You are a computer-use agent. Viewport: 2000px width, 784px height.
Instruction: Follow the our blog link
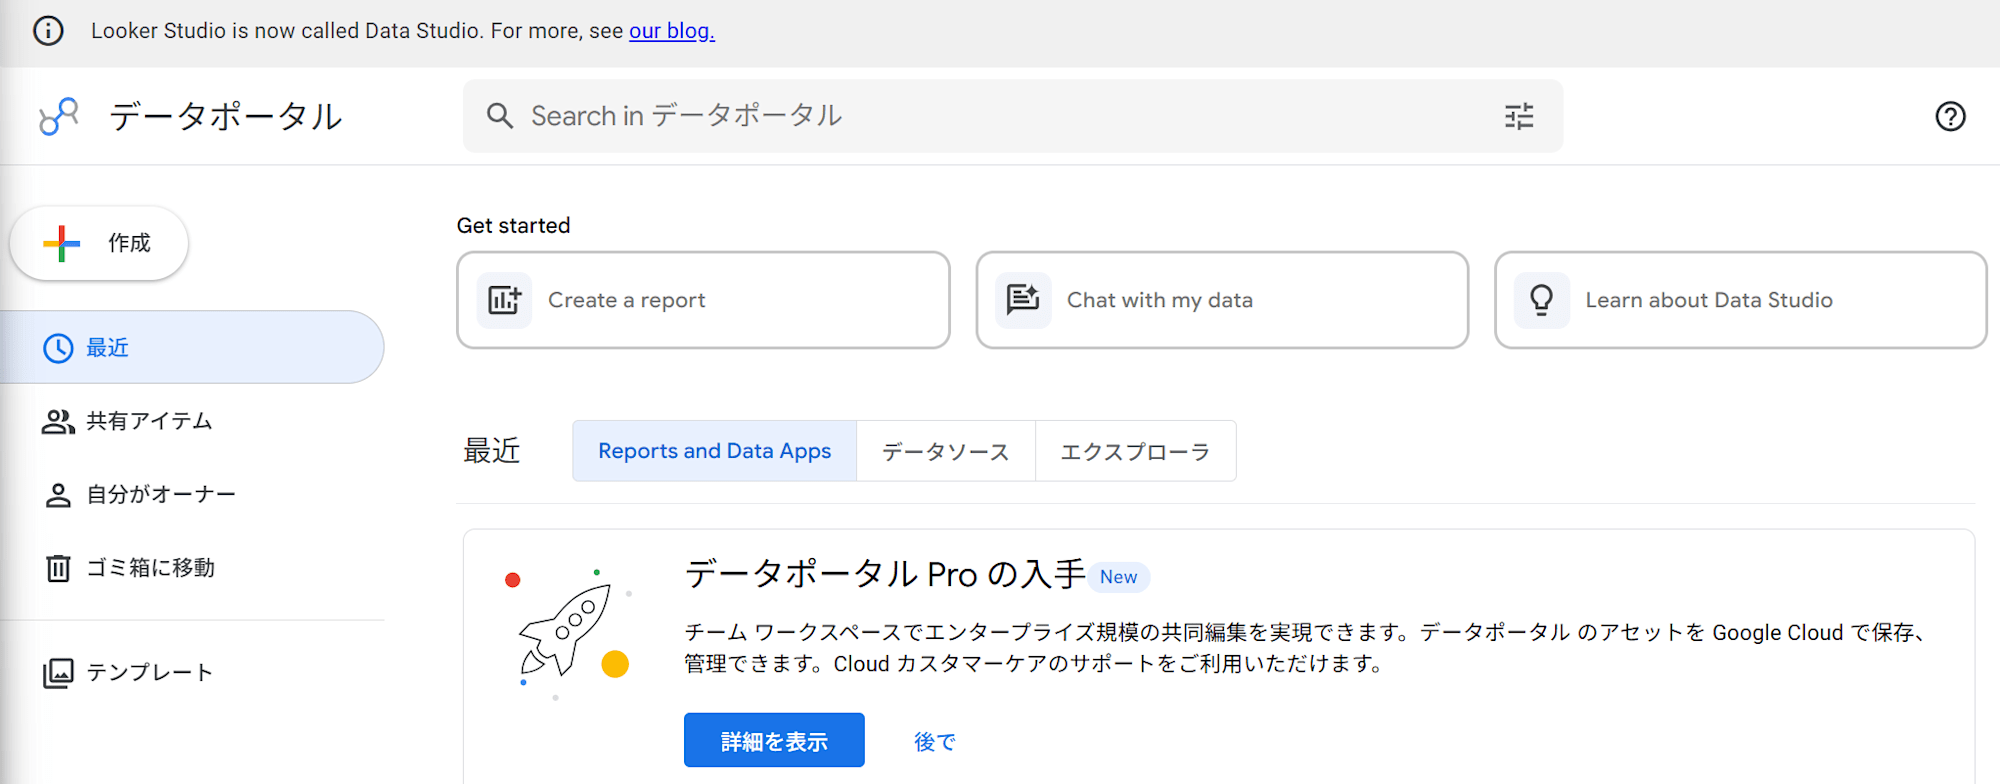click(x=671, y=31)
